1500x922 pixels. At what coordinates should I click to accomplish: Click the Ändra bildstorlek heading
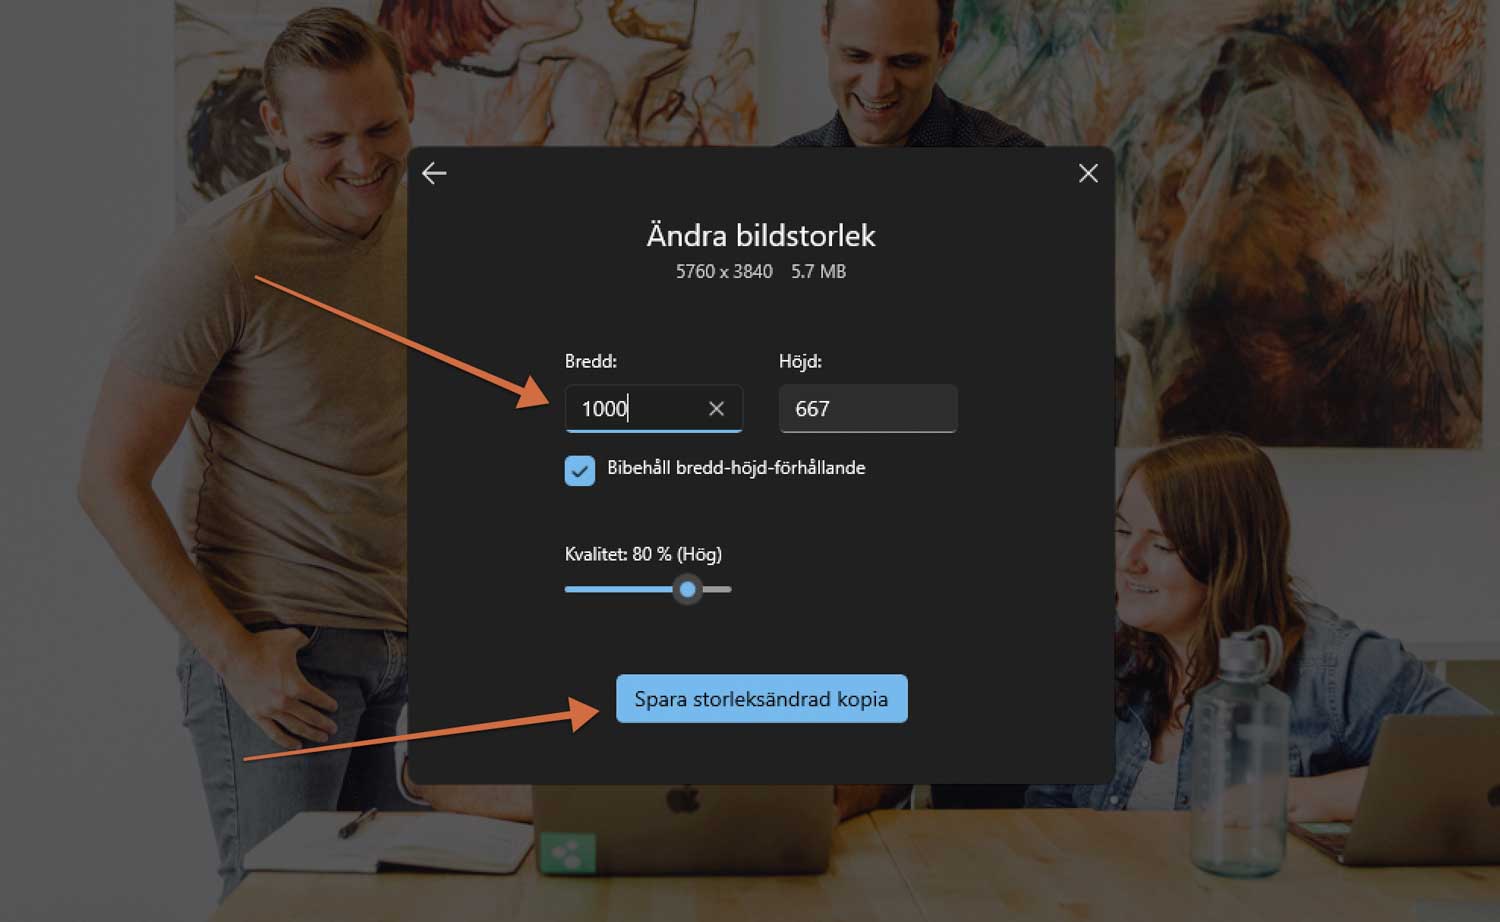coord(760,236)
